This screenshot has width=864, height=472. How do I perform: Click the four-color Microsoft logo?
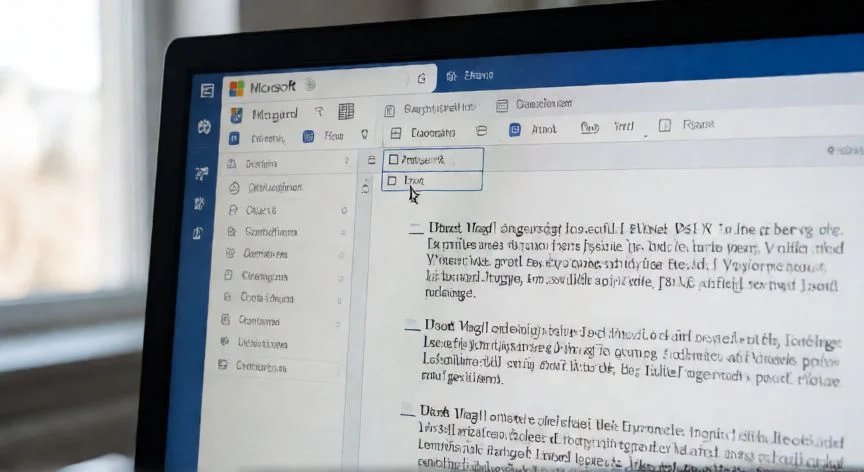237,88
